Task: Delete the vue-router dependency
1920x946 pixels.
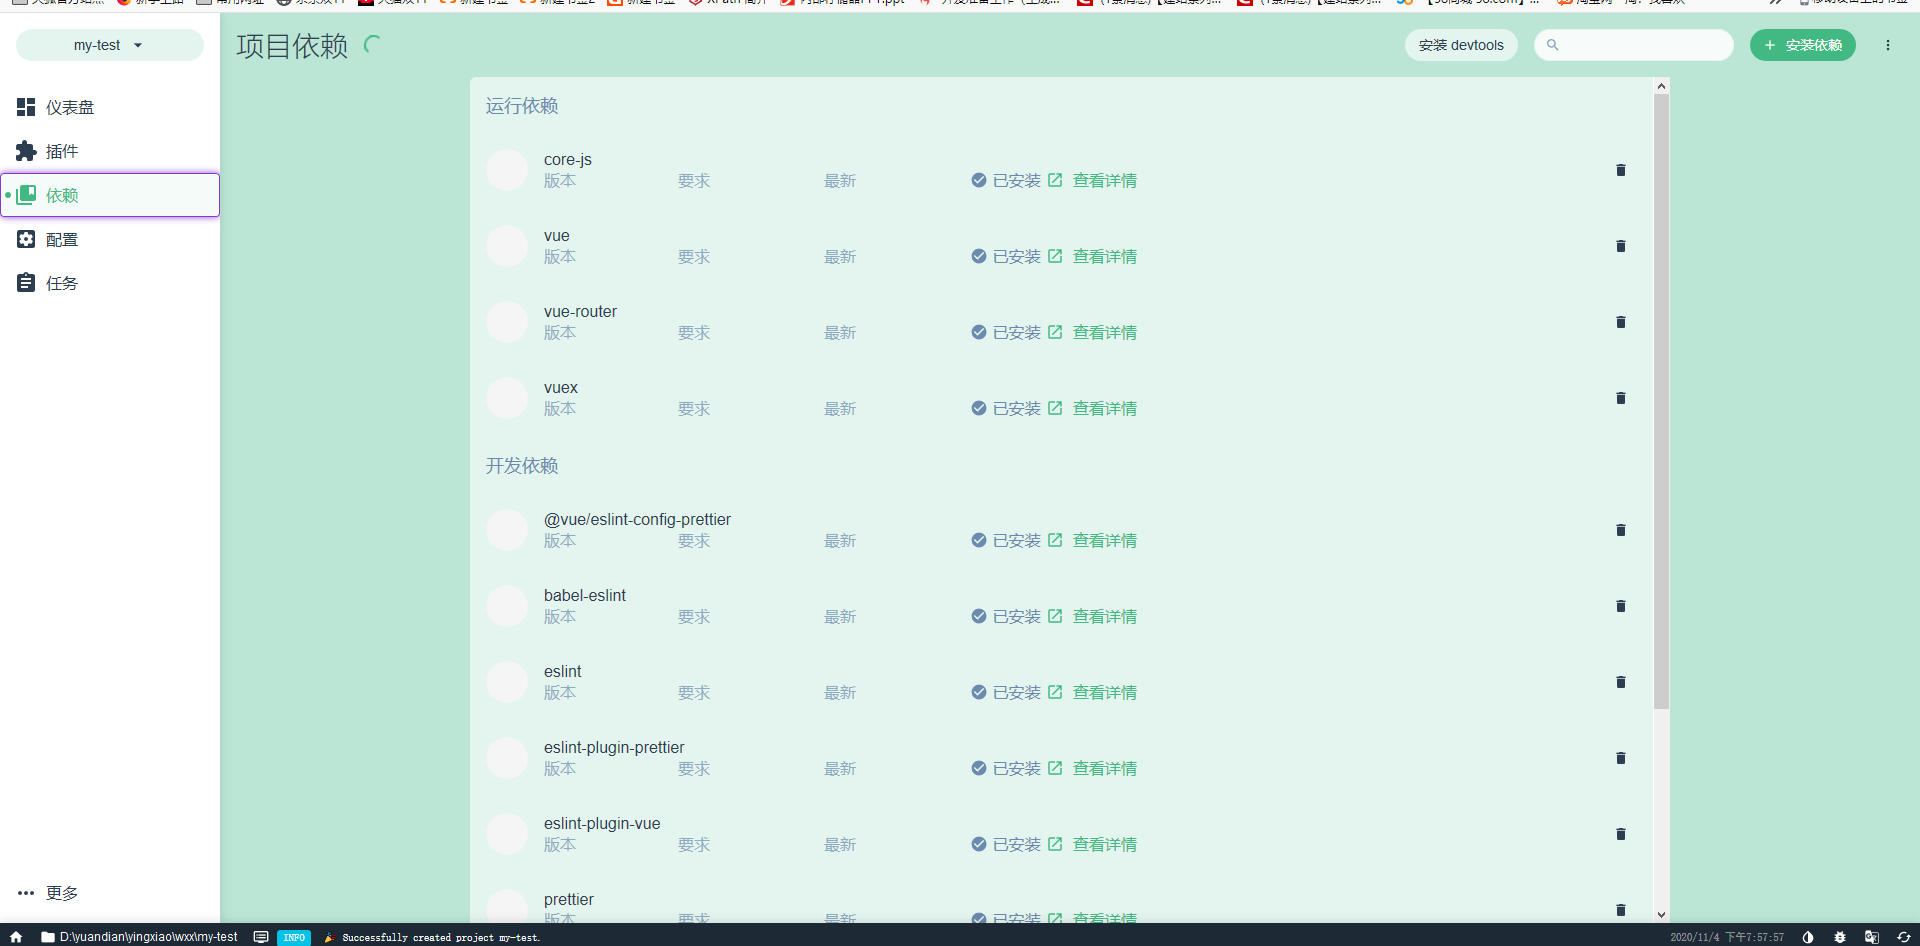Action: click(x=1621, y=322)
